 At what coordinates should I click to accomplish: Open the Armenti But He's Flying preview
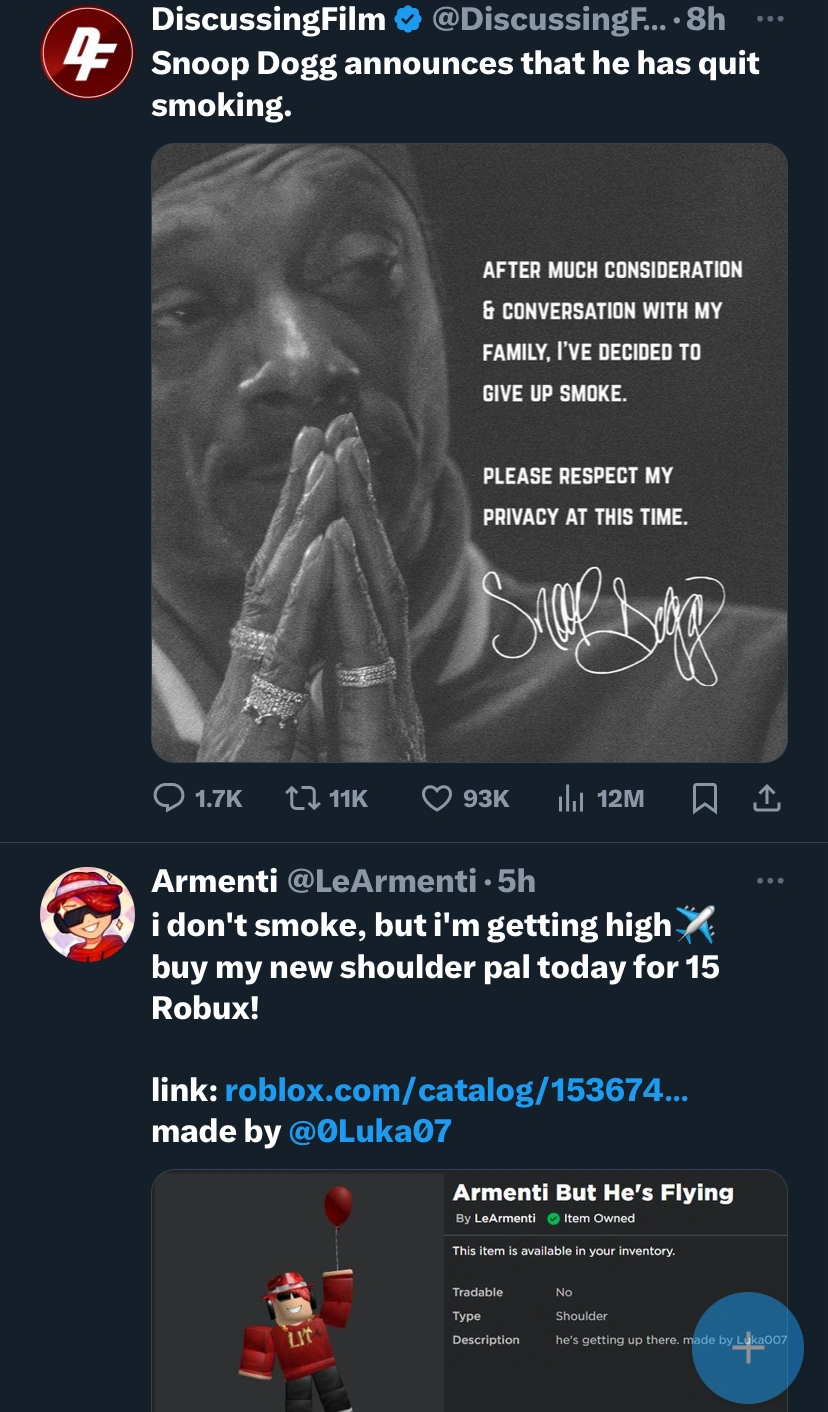coord(469,1290)
